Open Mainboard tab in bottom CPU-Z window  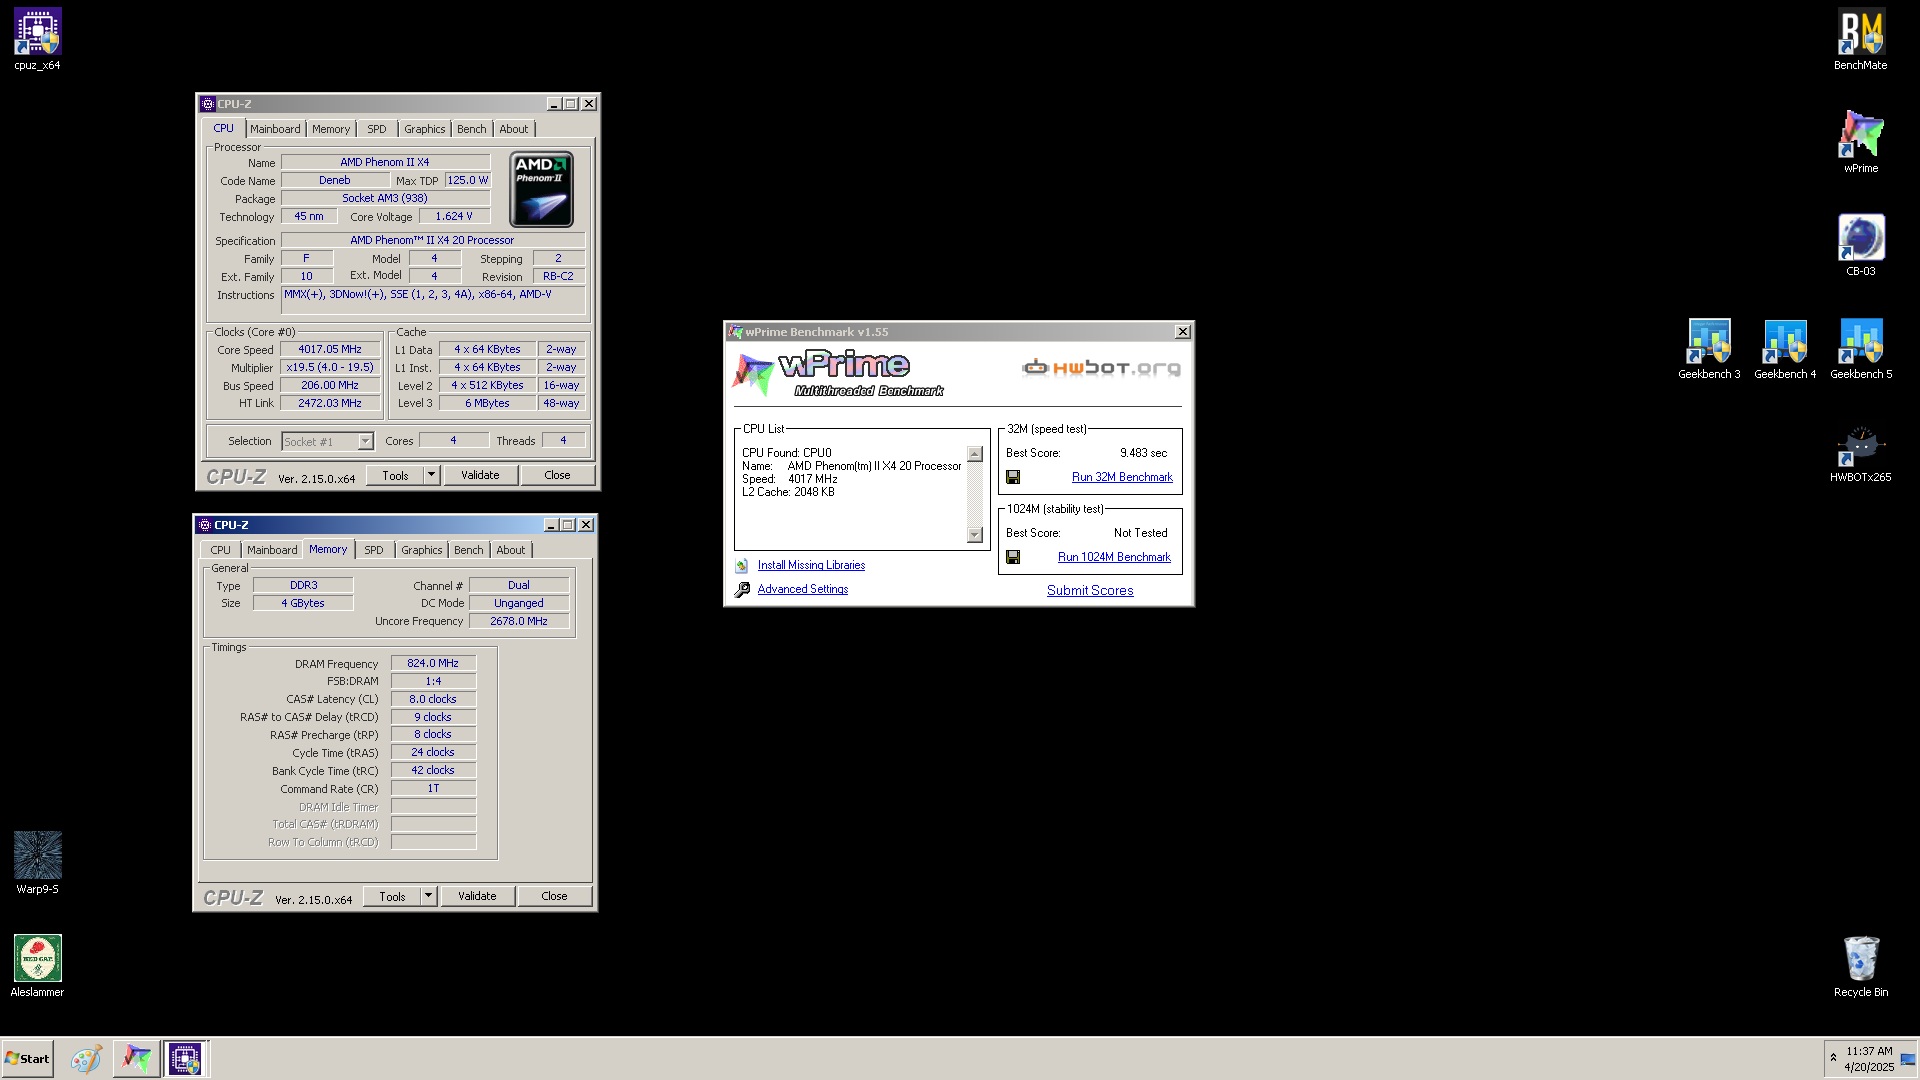click(x=272, y=550)
